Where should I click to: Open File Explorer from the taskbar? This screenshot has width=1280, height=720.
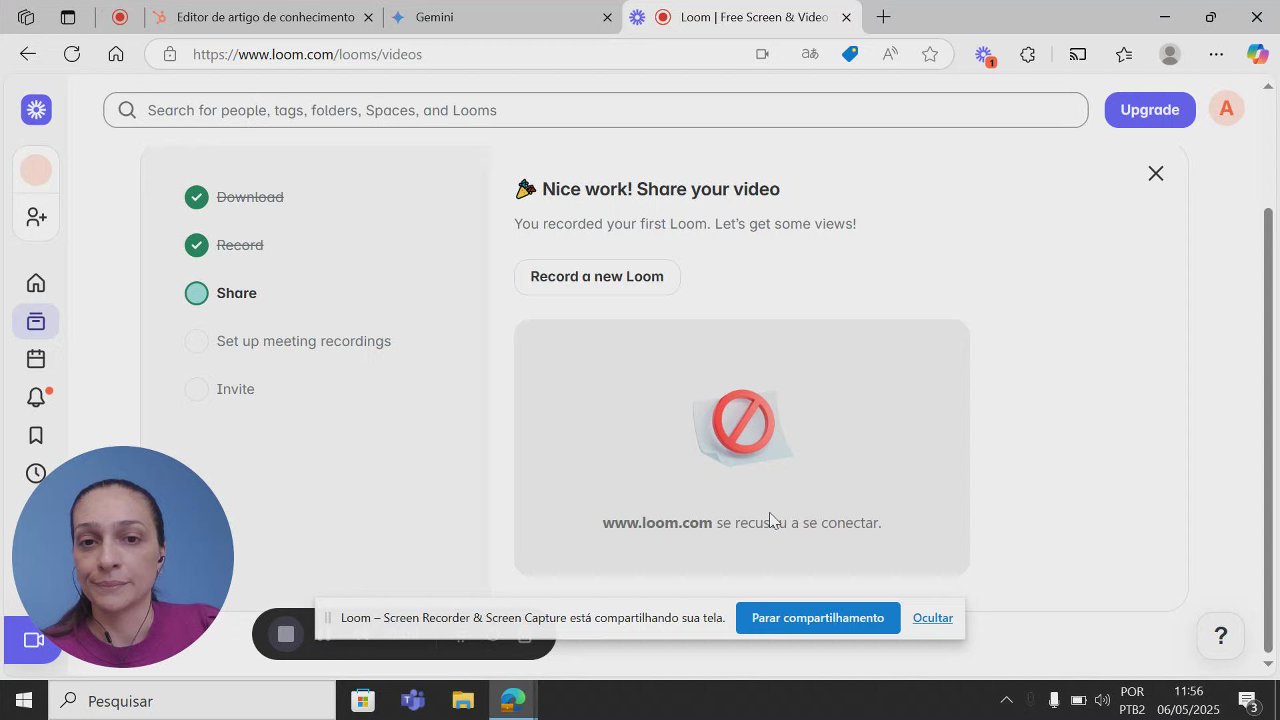463,701
